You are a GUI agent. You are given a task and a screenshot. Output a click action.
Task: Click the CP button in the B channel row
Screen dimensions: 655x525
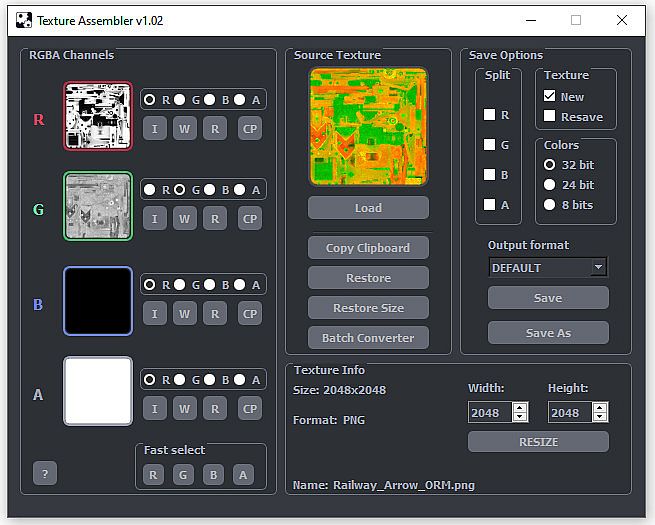pos(250,313)
